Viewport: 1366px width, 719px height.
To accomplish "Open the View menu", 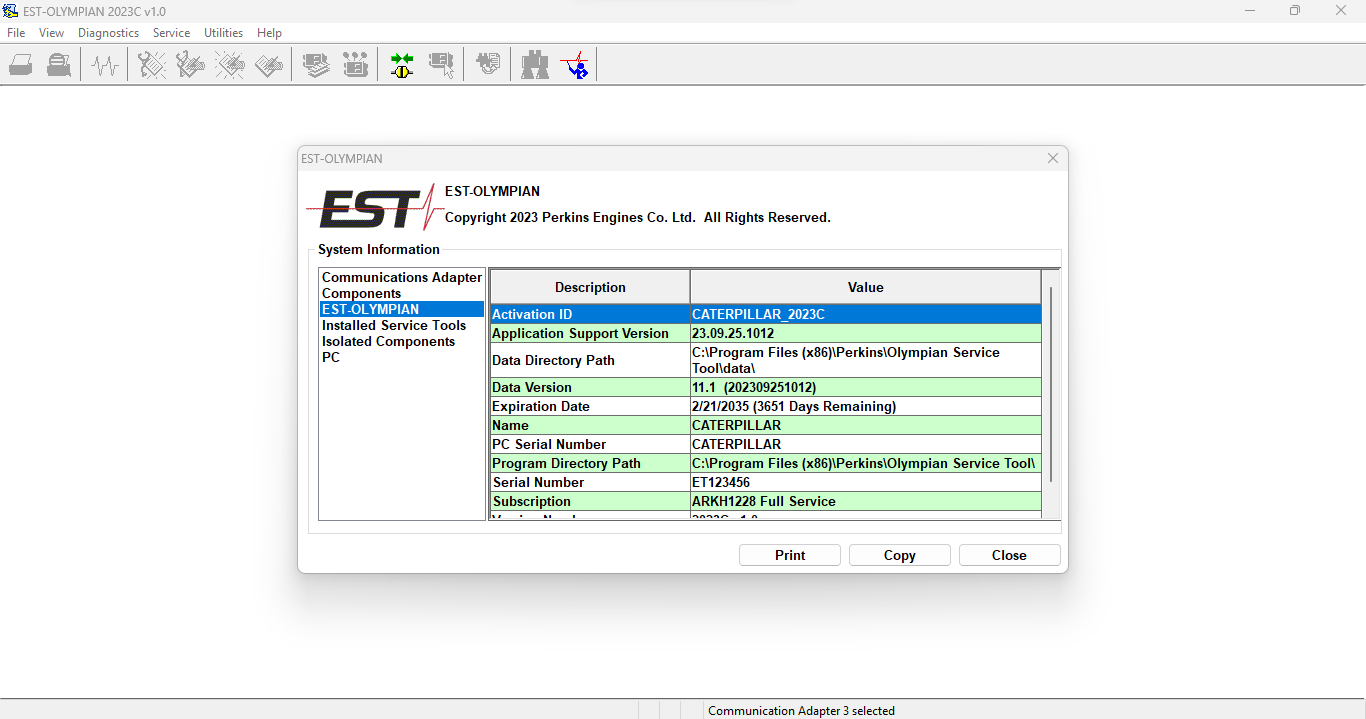I will pyautogui.click(x=51, y=33).
